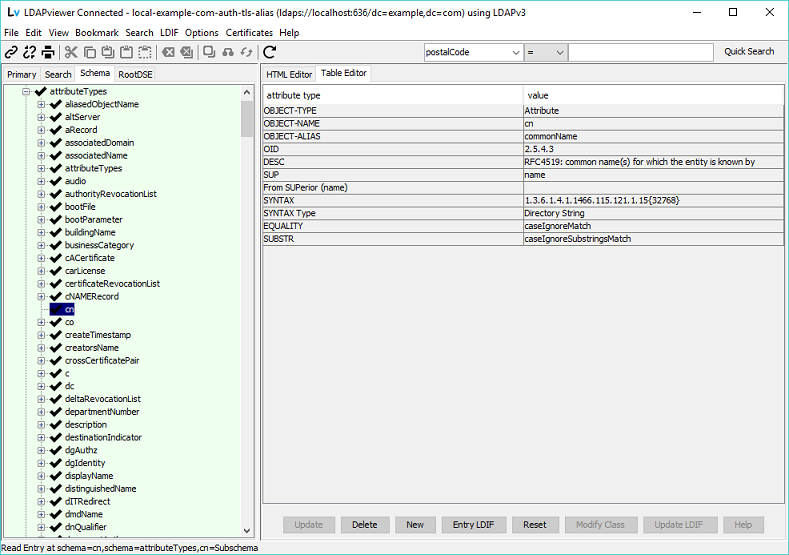Click the refresh circular arrow icon

270,52
